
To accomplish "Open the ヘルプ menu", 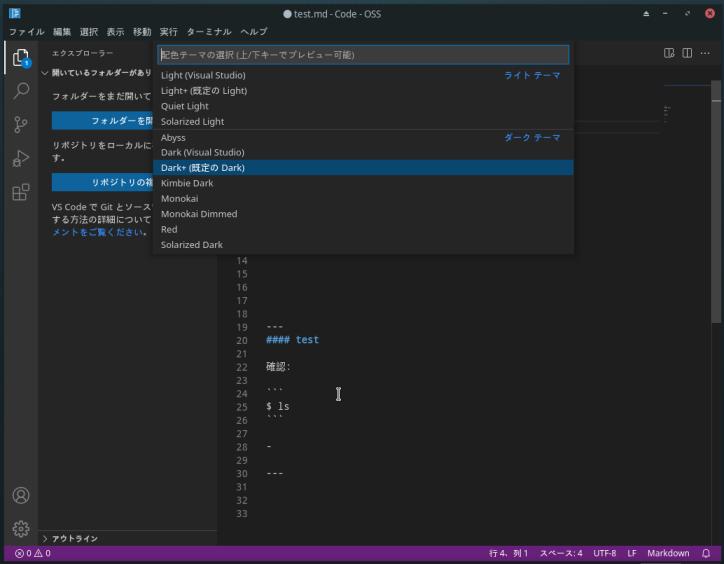I will 253,32.
